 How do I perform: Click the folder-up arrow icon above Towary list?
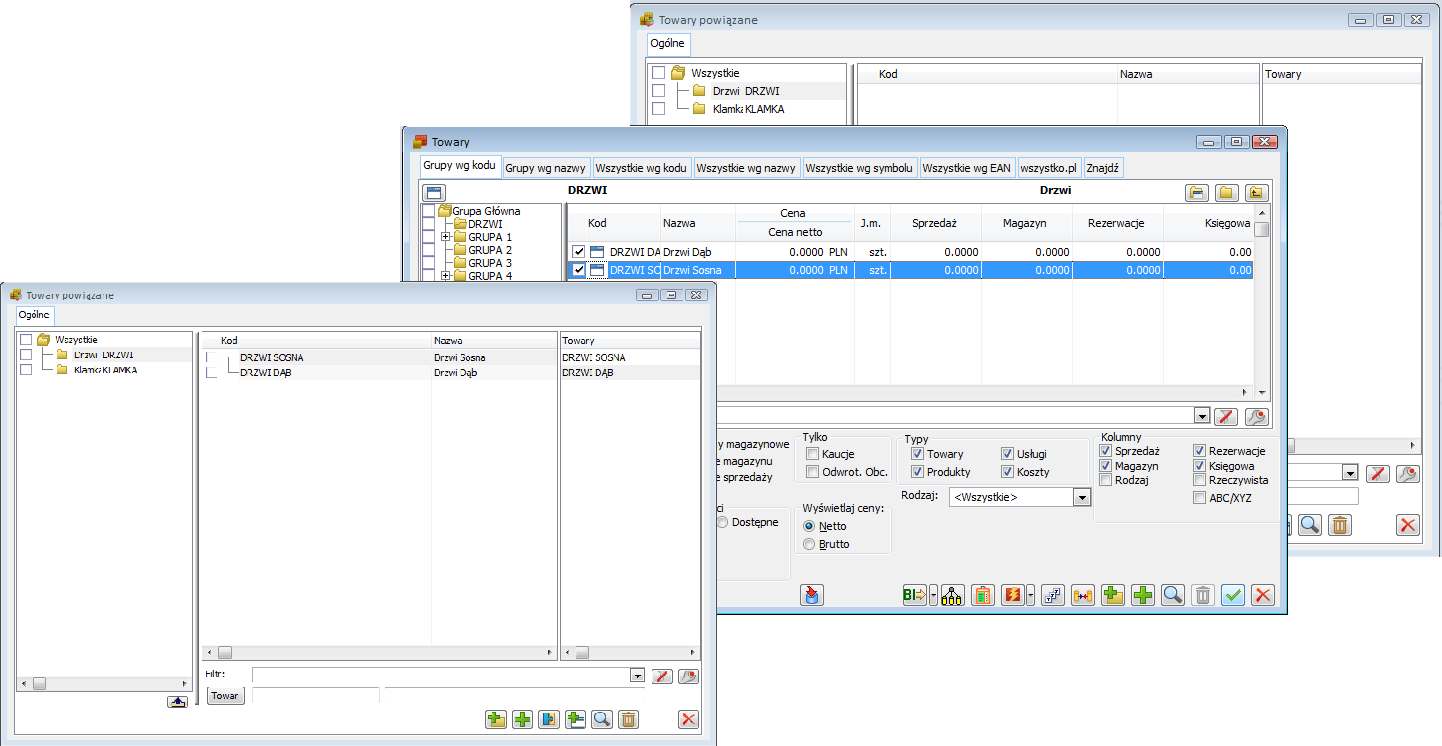coord(1257,193)
